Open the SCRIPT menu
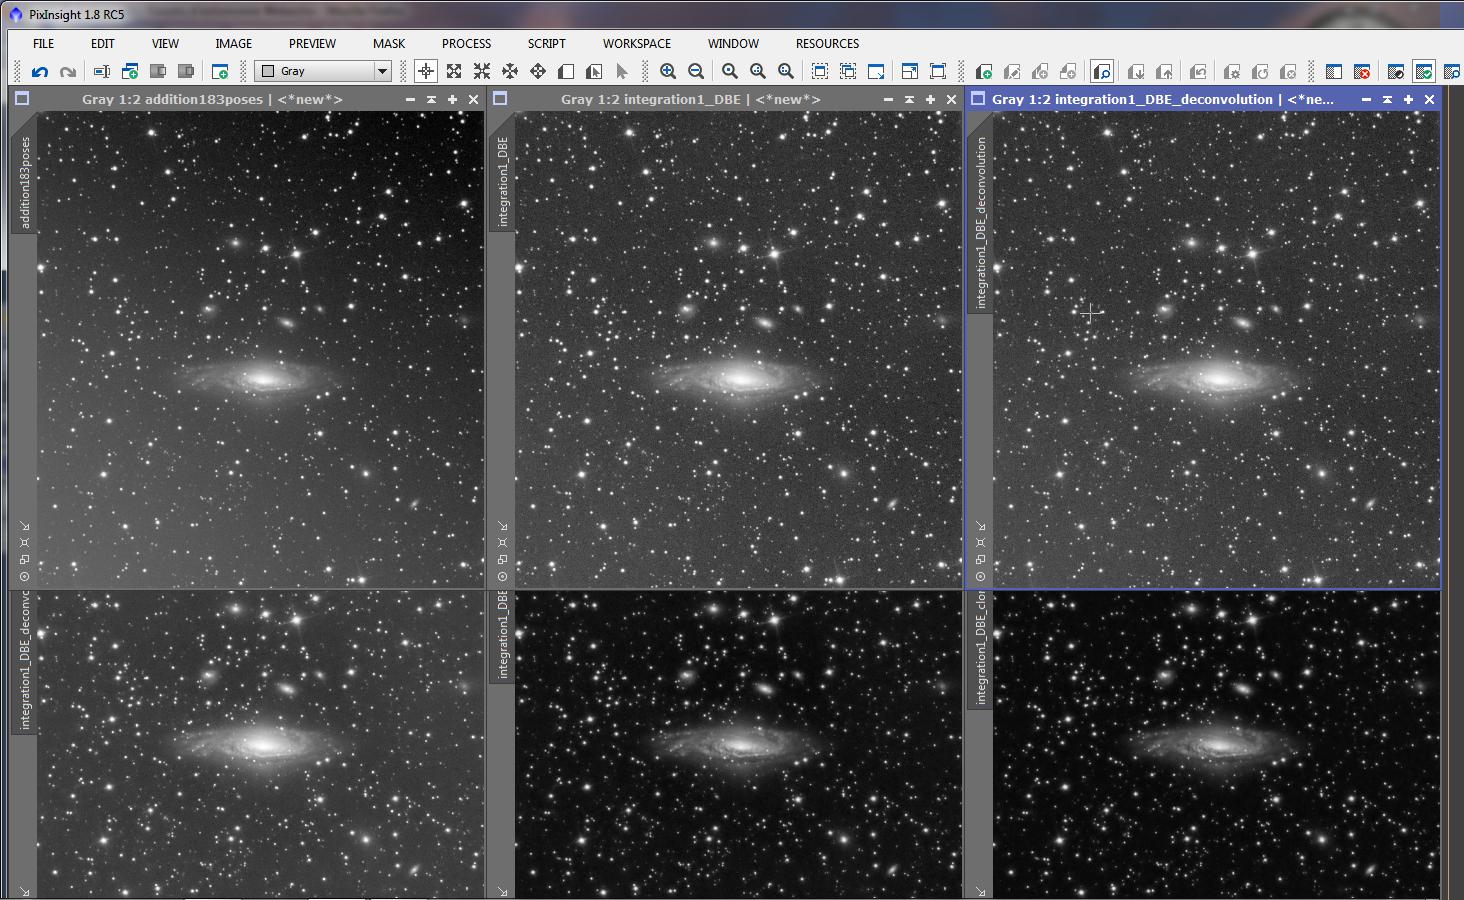The image size is (1464, 900). click(x=547, y=44)
